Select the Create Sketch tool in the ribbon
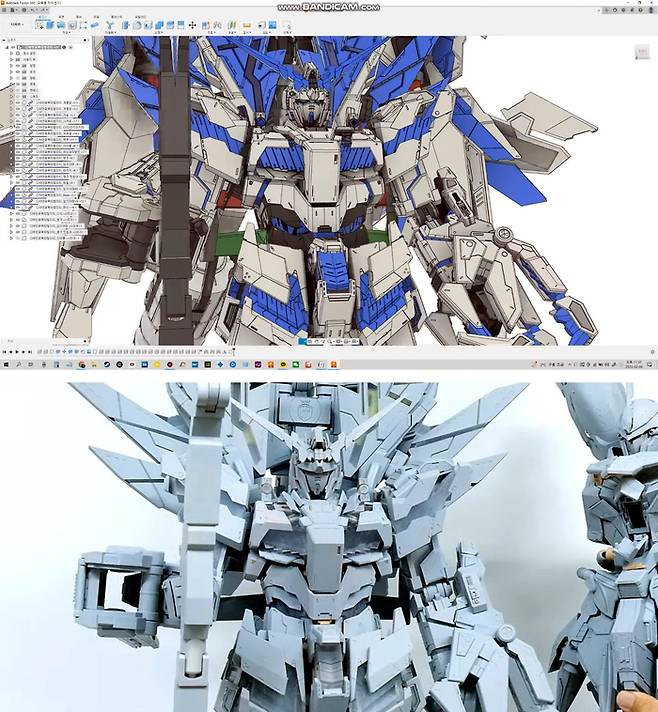The width and height of the screenshot is (658, 712). point(40,25)
